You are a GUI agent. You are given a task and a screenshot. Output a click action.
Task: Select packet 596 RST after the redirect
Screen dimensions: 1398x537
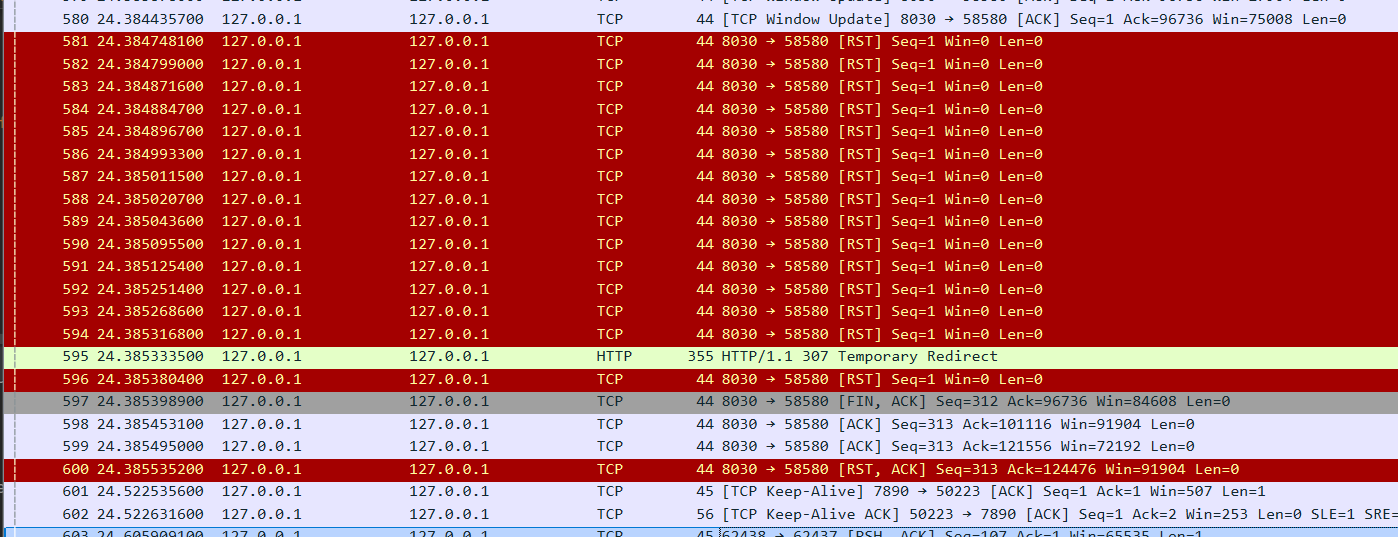[700, 379]
